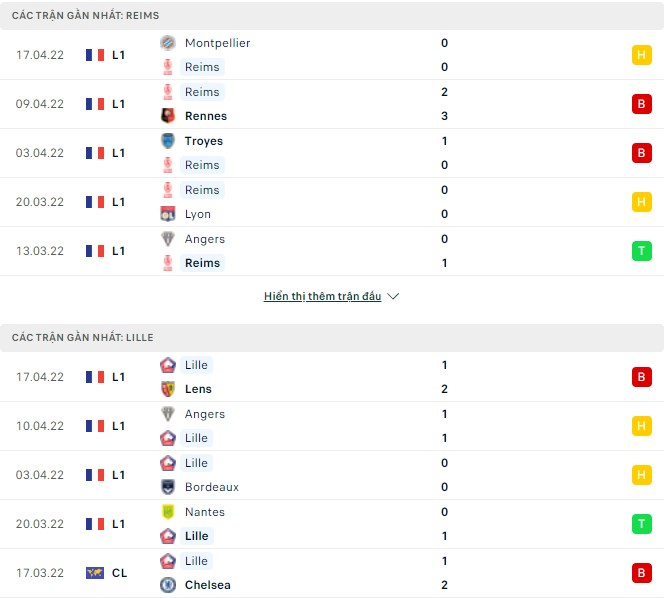Click the Champions League flag icon

[95, 573]
